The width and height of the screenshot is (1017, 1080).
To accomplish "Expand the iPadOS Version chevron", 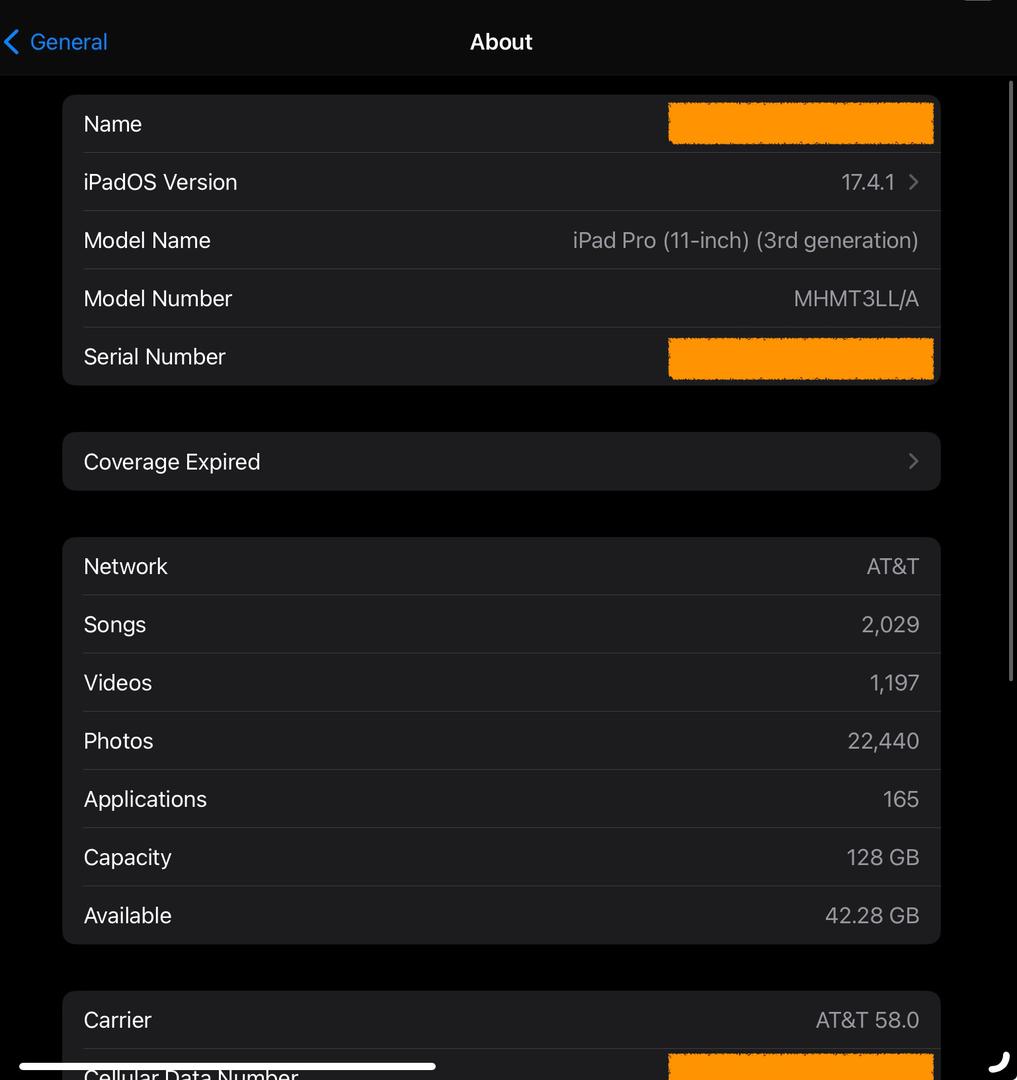I will (913, 182).
